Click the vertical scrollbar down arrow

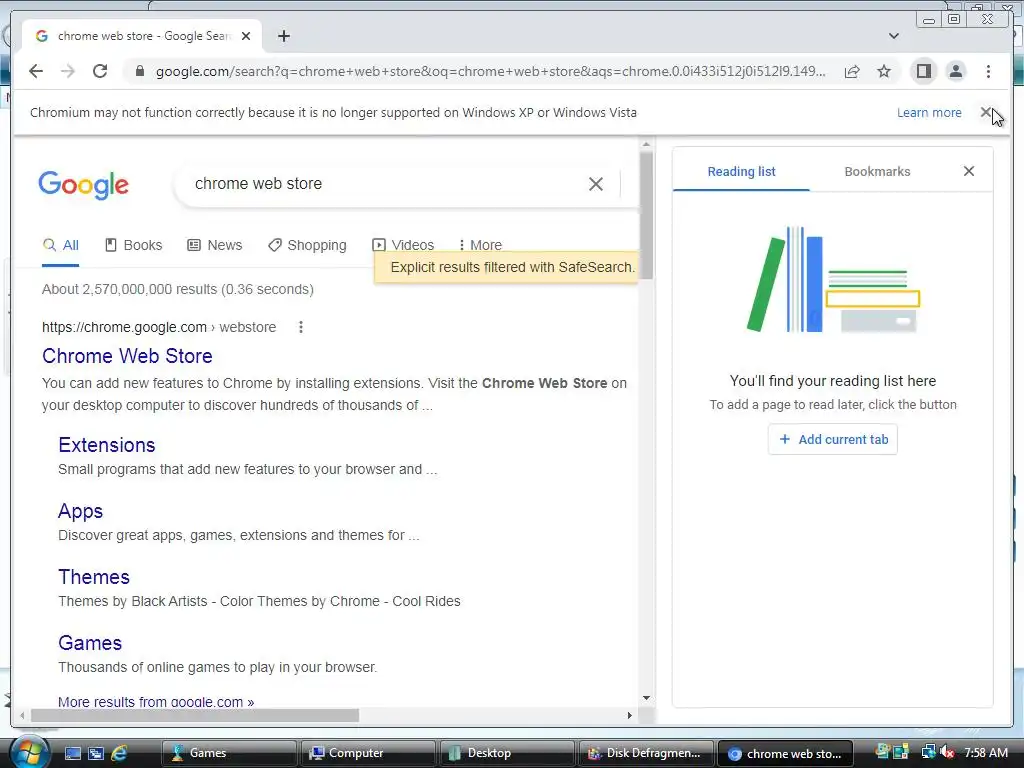click(646, 698)
